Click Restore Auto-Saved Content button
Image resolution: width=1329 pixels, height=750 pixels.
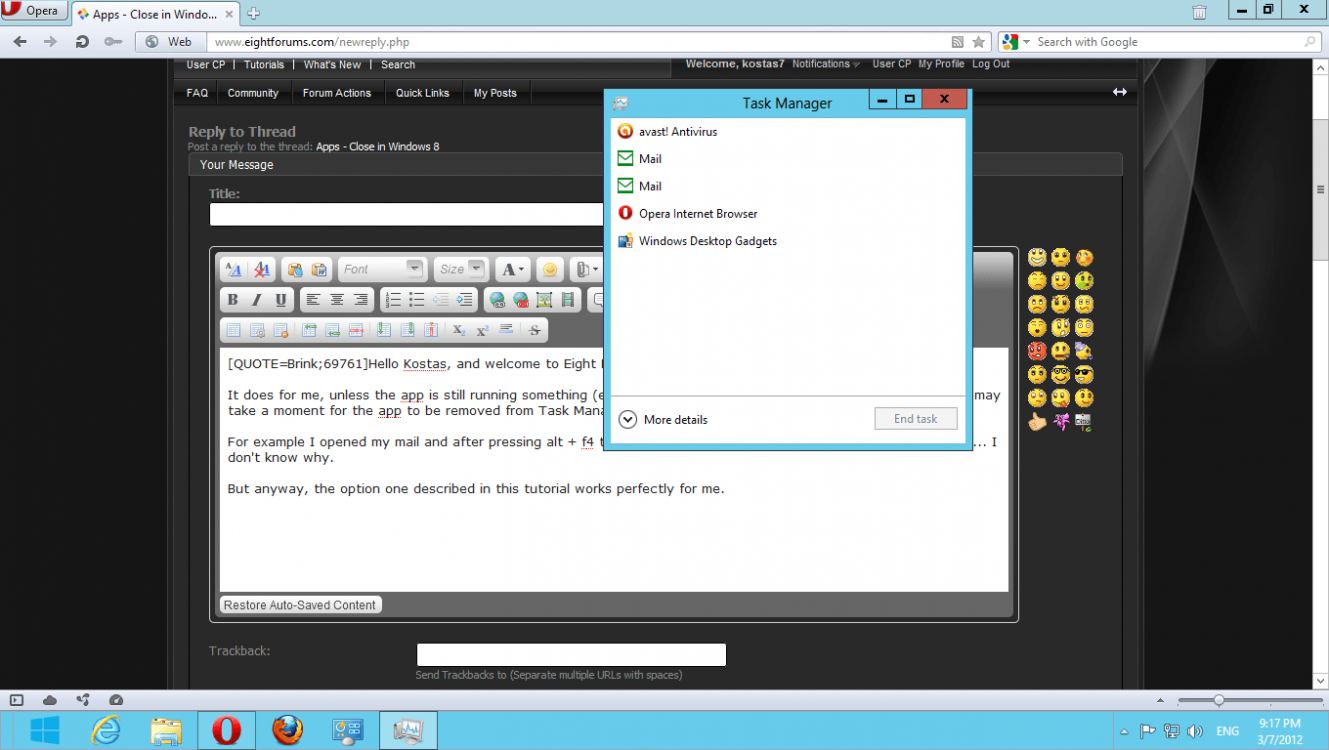300,605
